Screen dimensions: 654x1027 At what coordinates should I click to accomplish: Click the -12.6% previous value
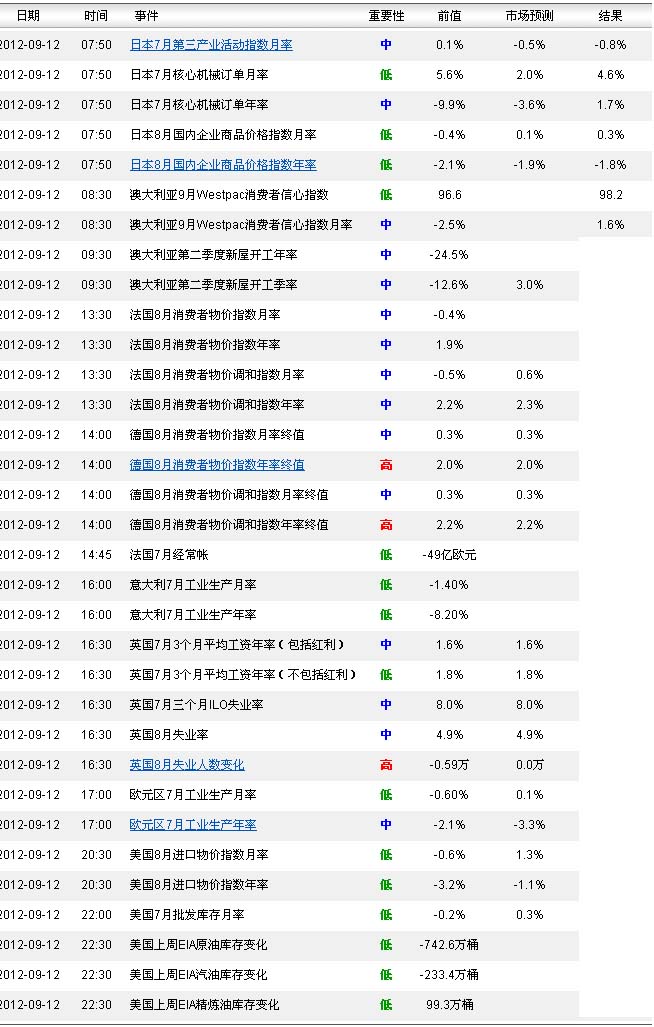coord(449,285)
